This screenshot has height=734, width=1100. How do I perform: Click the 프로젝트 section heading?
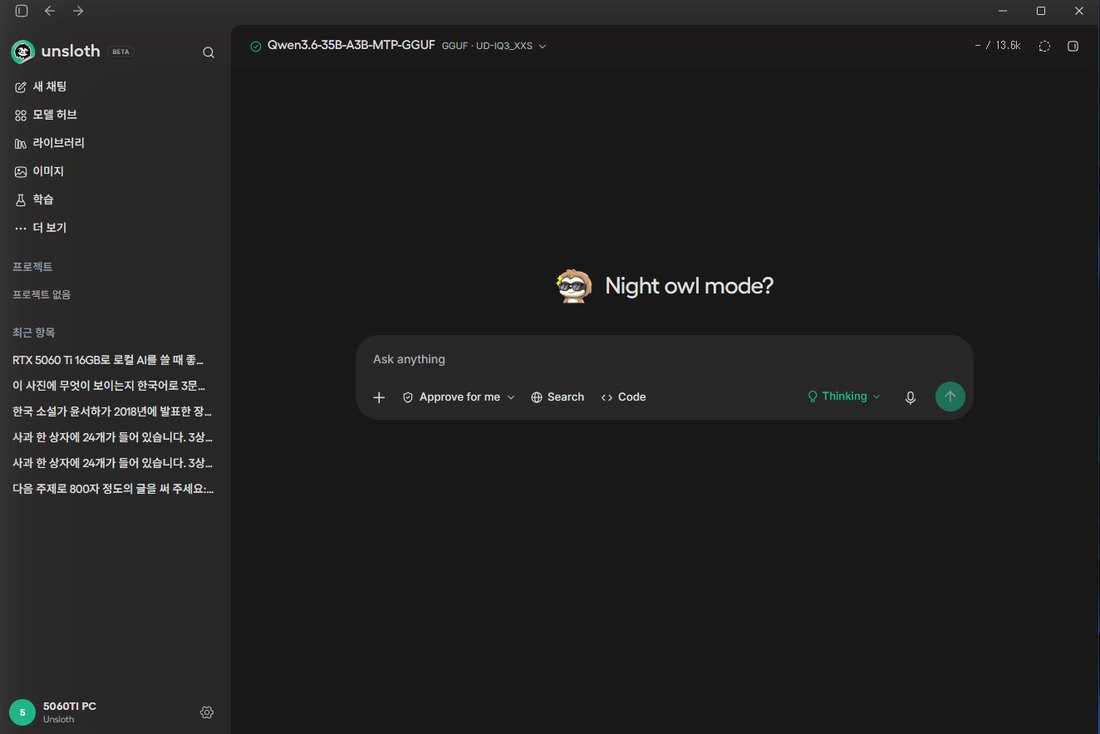pyautogui.click(x=32, y=267)
